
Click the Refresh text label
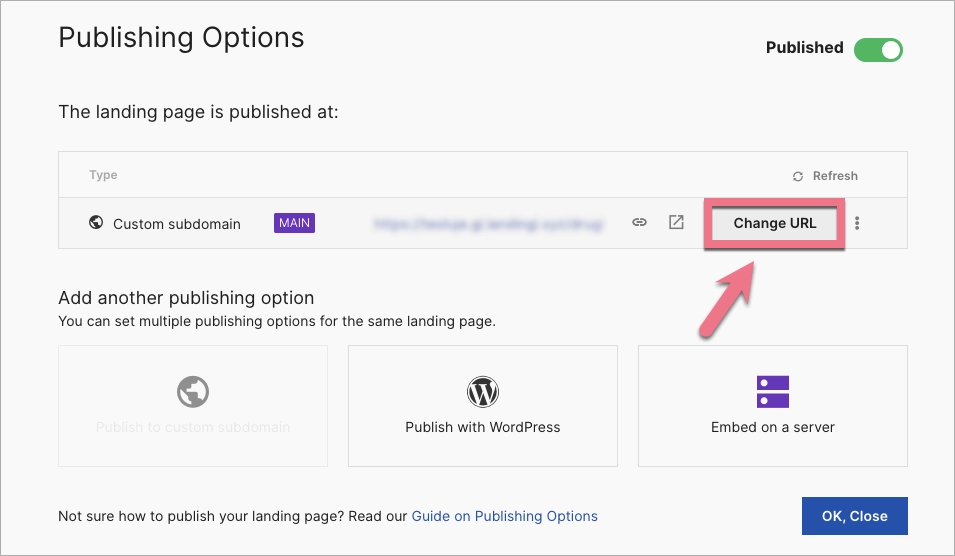[x=835, y=176]
